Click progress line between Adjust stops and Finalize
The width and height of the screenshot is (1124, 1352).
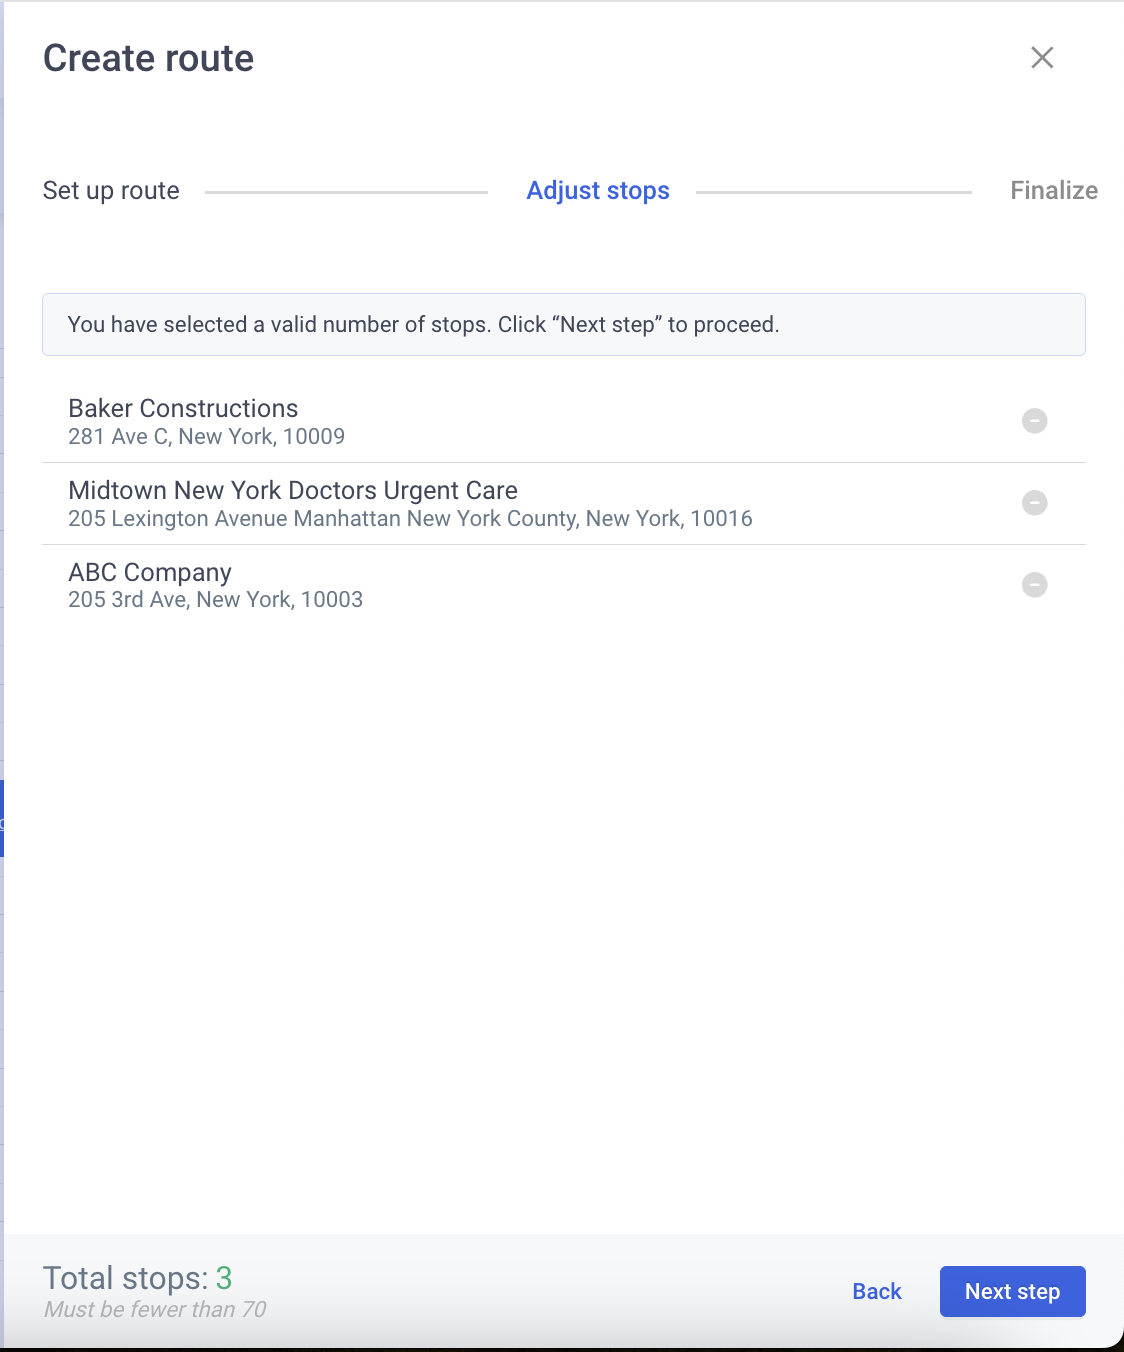[x=833, y=192]
